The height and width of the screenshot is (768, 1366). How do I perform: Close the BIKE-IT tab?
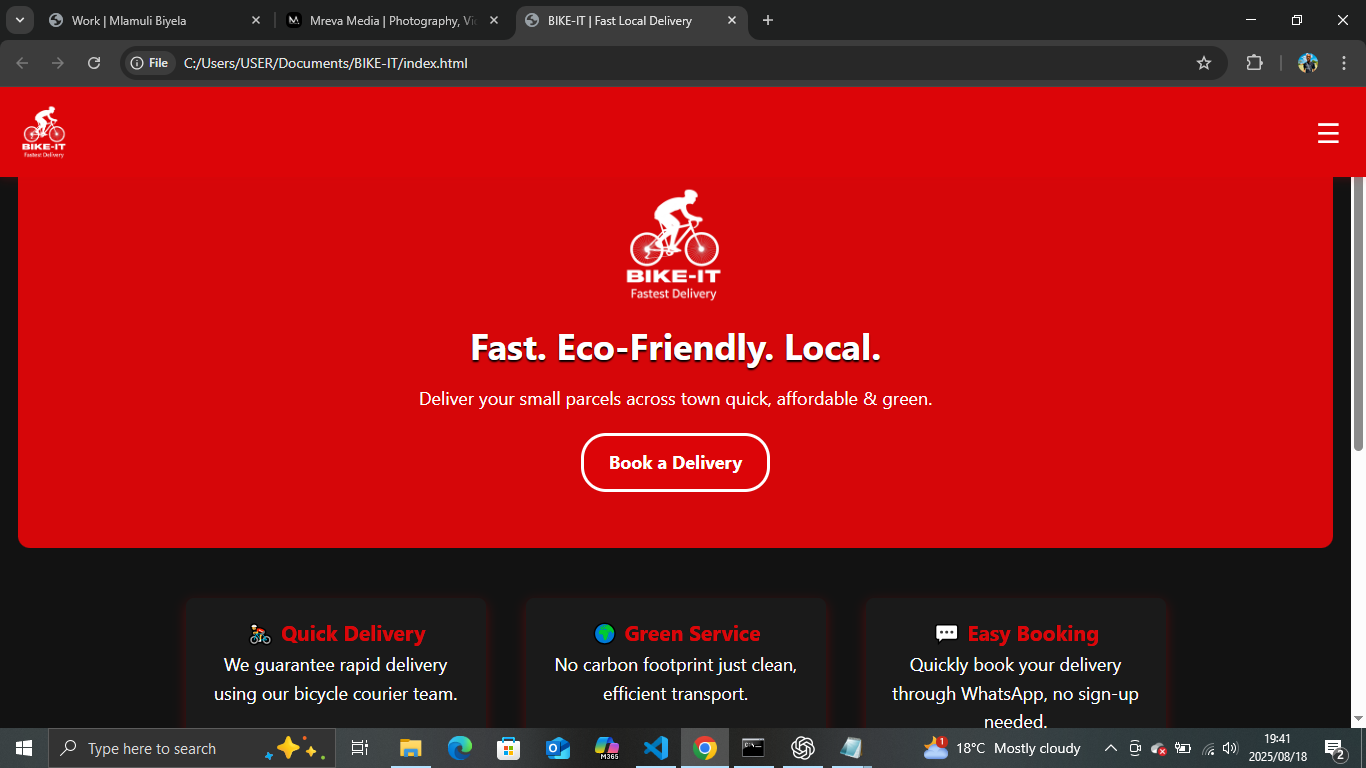[x=732, y=20]
